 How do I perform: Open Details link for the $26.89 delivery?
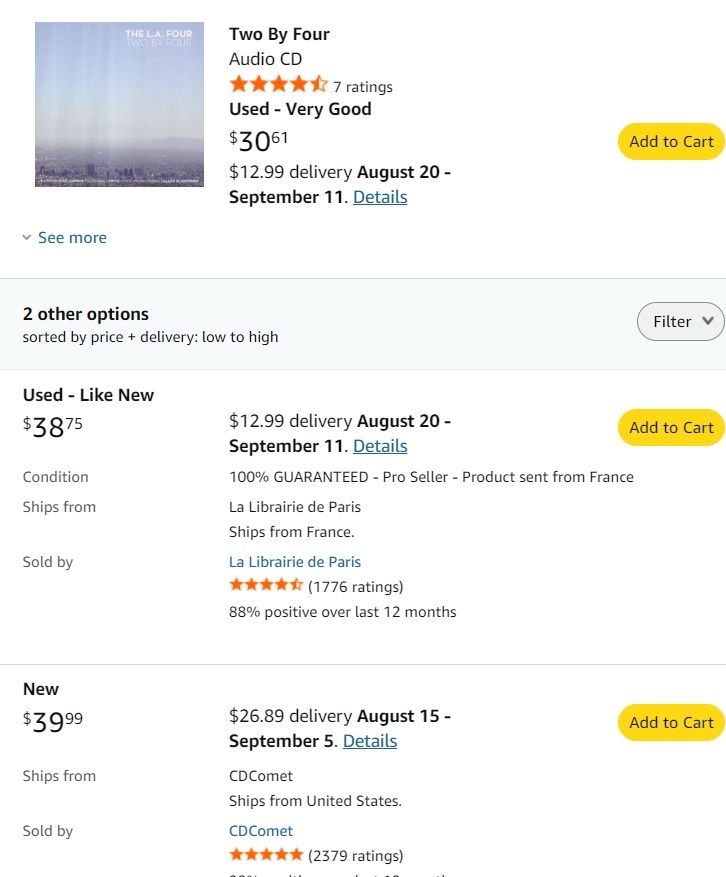[x=370, y=741]
